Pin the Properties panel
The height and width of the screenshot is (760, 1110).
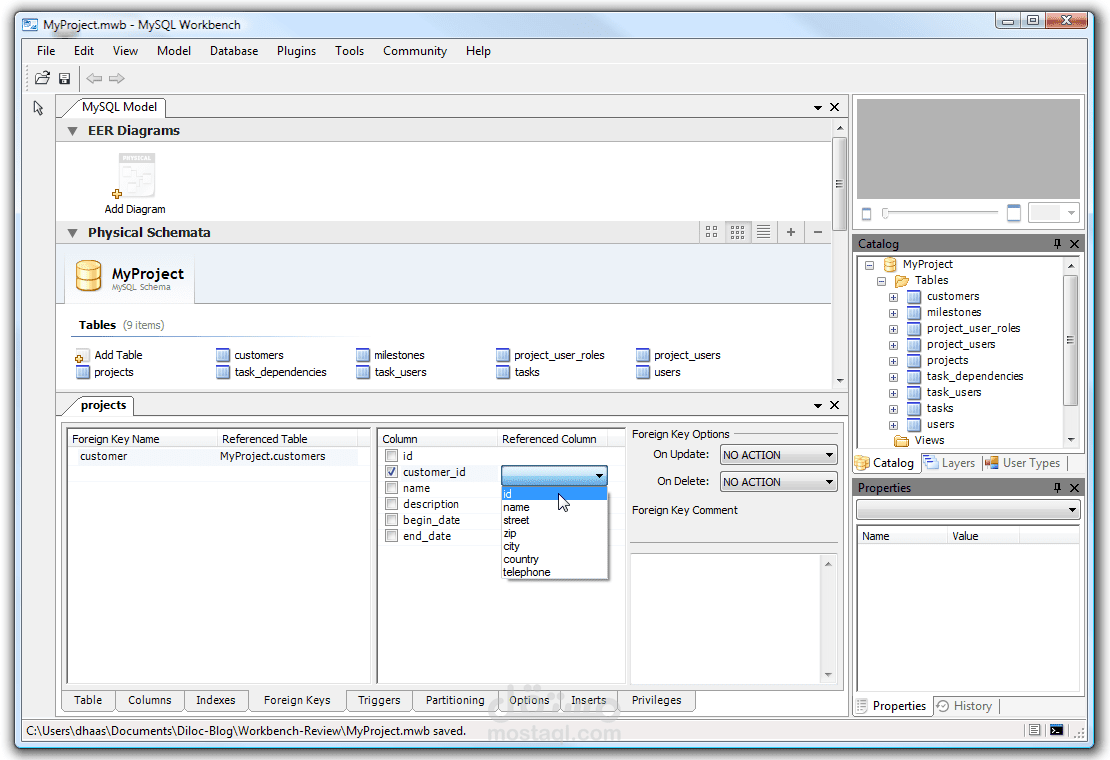pos(1058,488)
